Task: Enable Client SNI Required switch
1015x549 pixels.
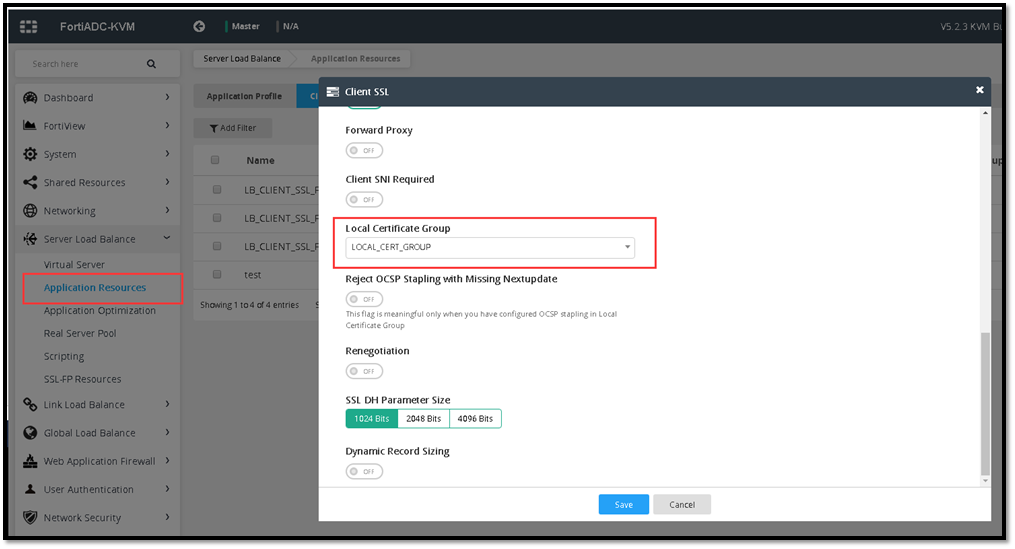Action: click(x=364, y=200)
